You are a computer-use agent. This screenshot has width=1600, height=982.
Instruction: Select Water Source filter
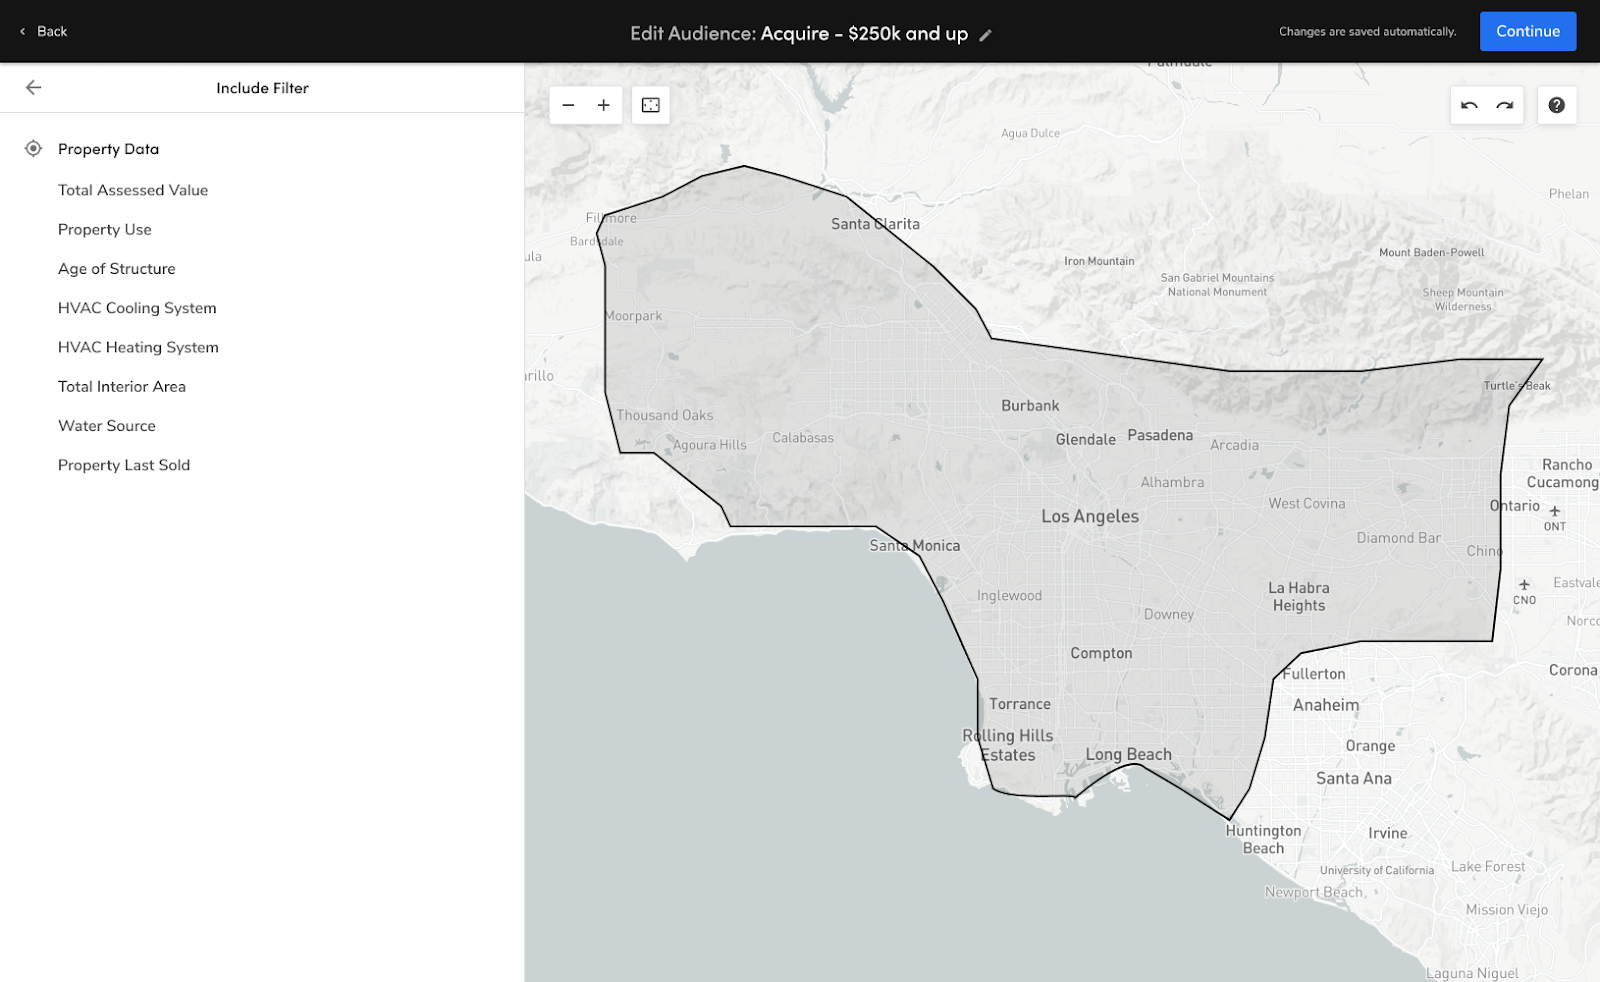pyautogui.click(x=107, y=426)
